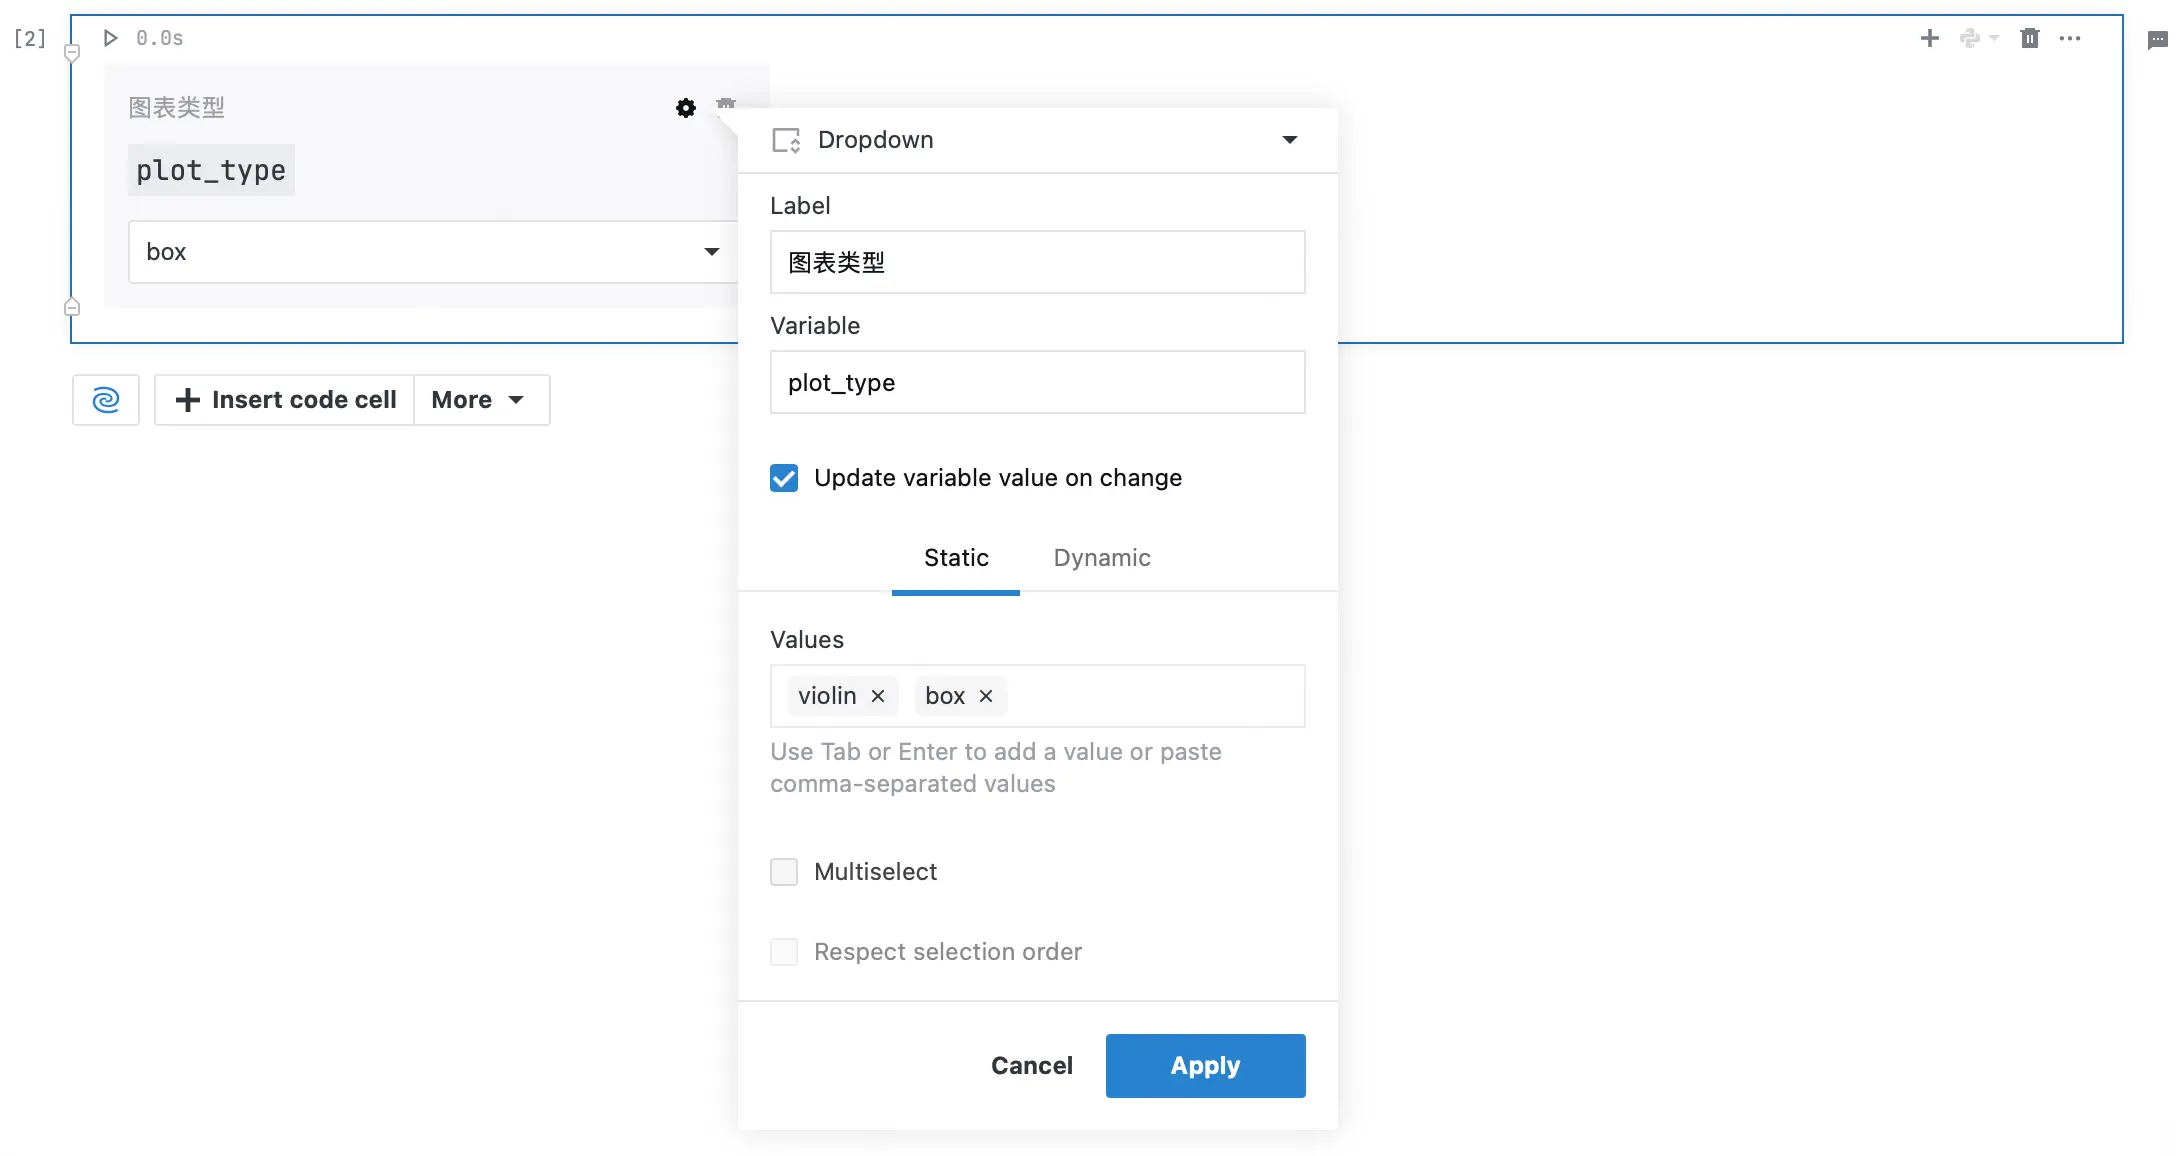The height and width of the screenshot is (1156, 2176).
Task: Click the More button in toolbar
Action: pos(479,399)
